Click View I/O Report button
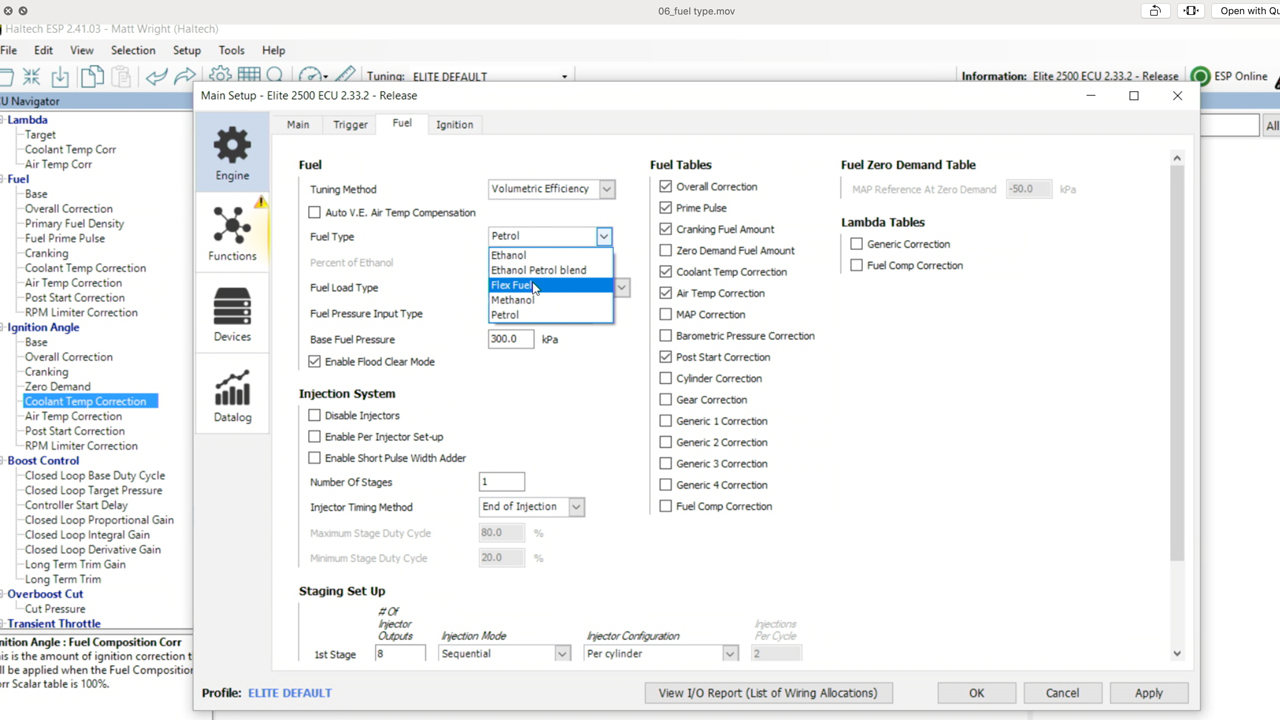The image size is (1280, 720). click(767, 693)
